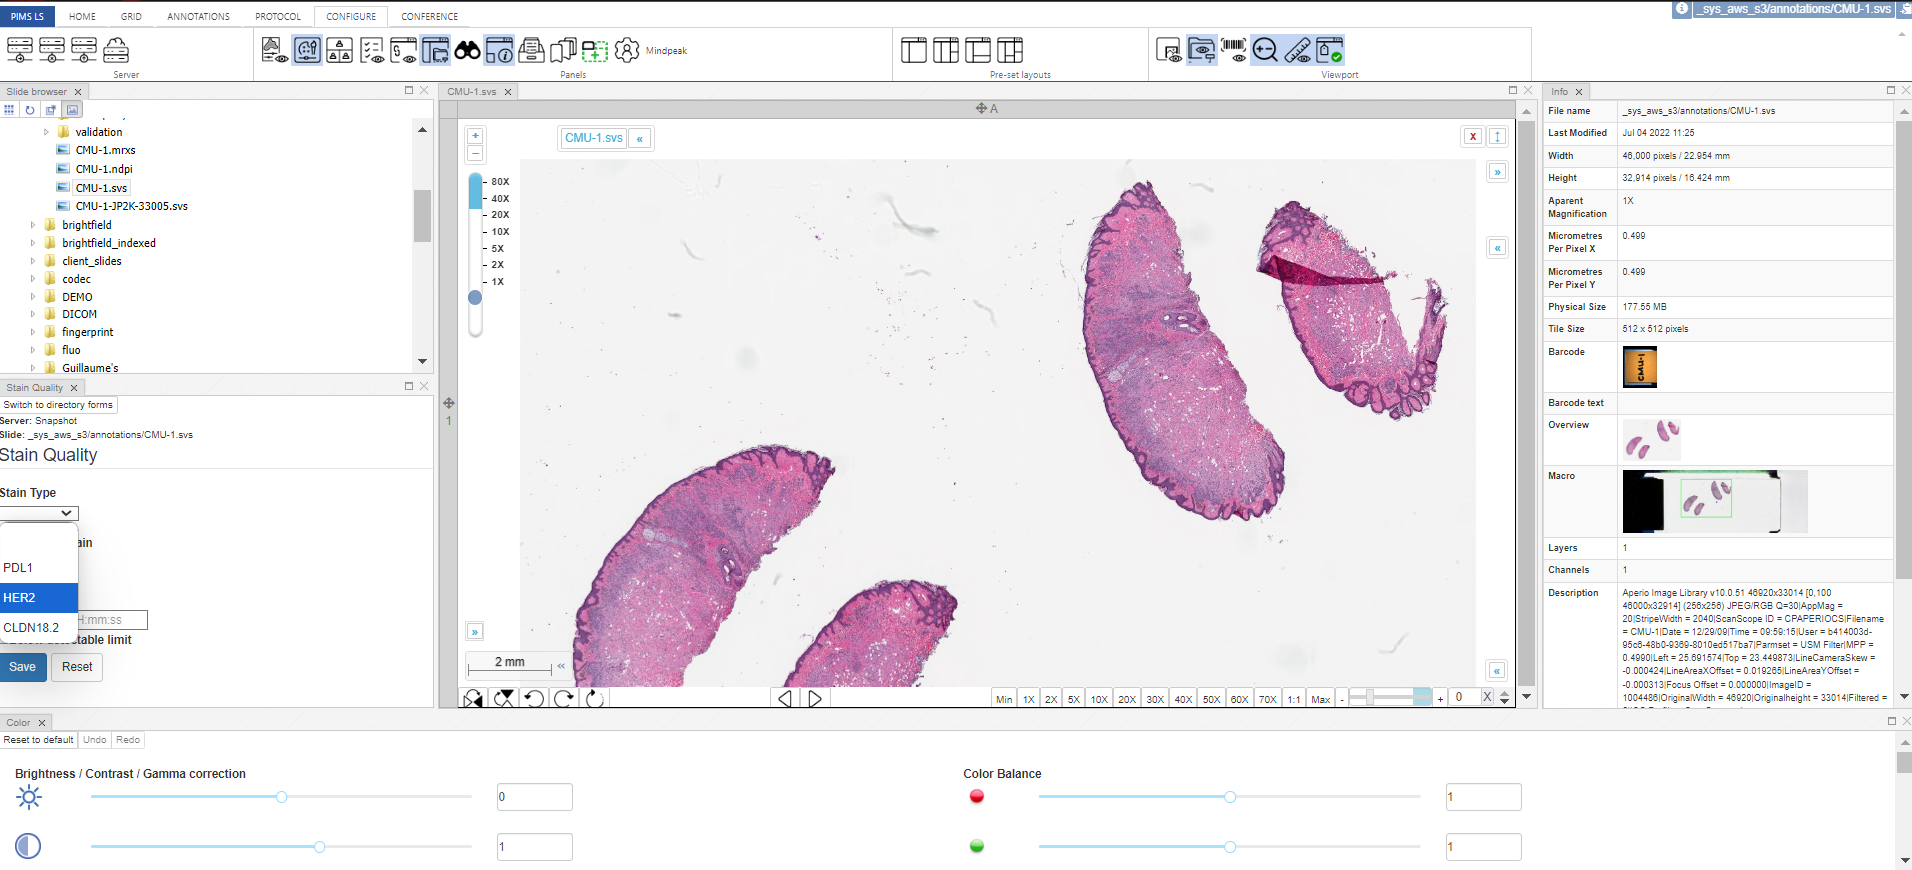1912x870 pixels.
Task: Expand the brightfield folder in tree
Action: tap(33, 225)
